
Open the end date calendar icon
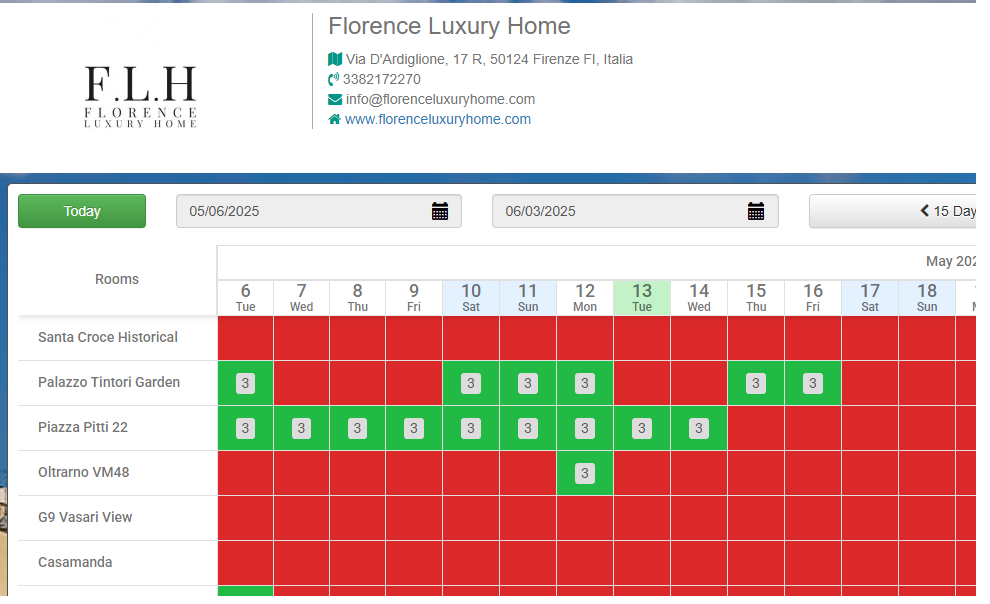click(x=756, y=211)
